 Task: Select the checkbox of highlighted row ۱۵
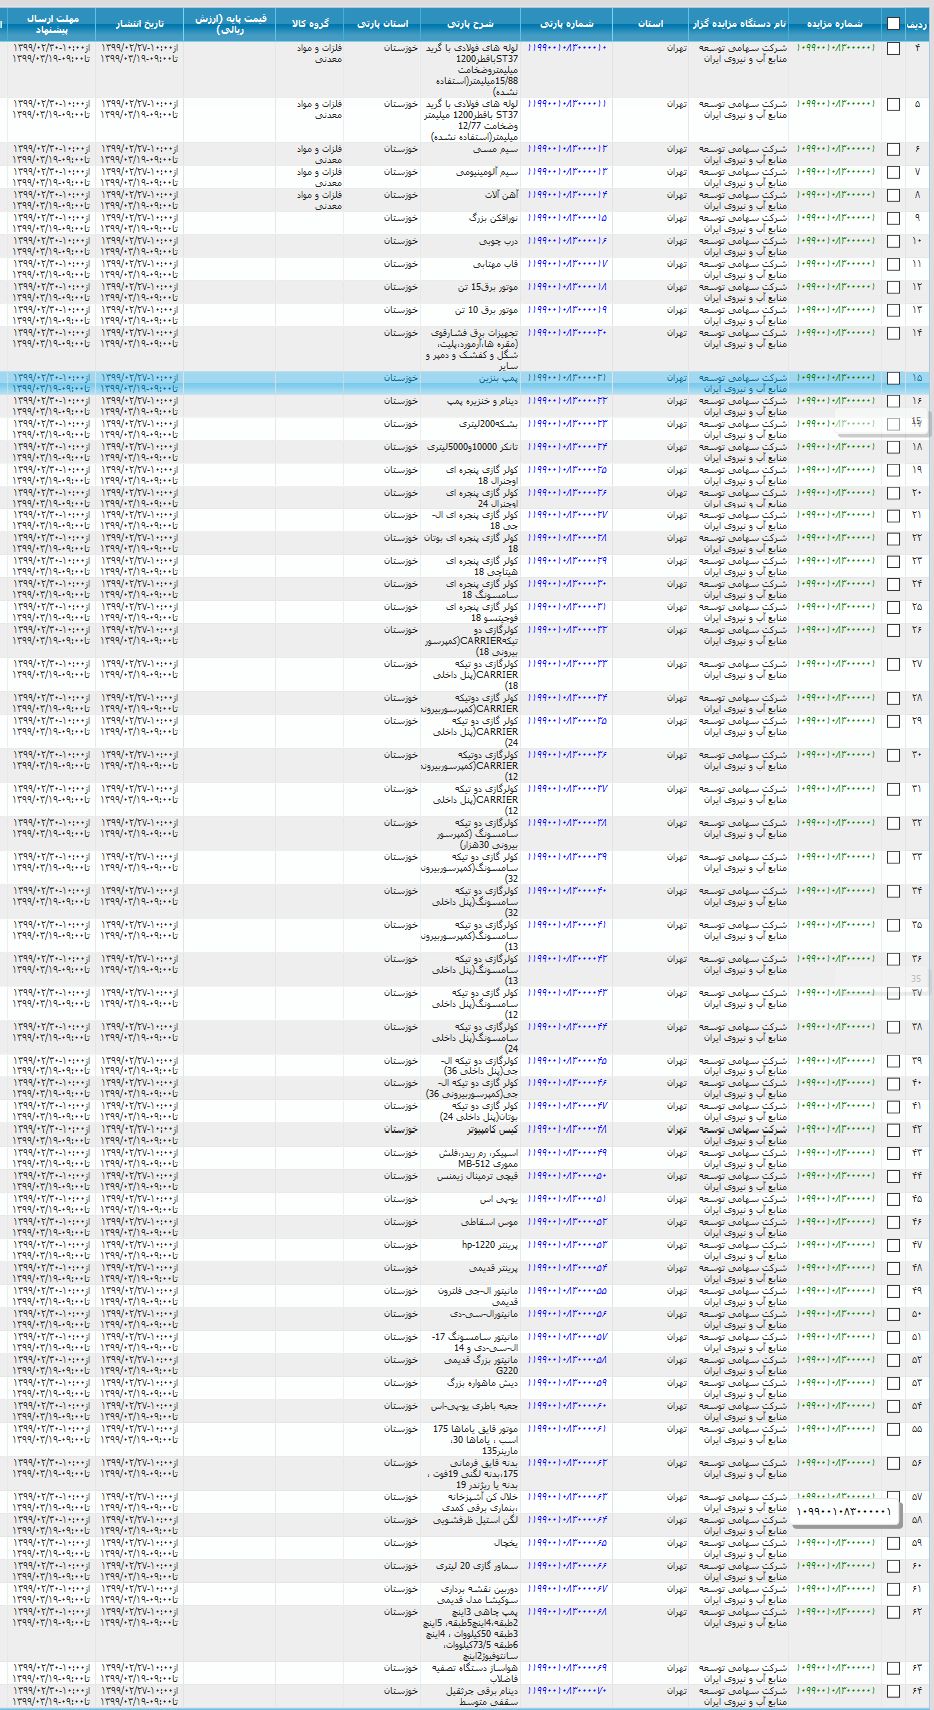click(893, 380)
